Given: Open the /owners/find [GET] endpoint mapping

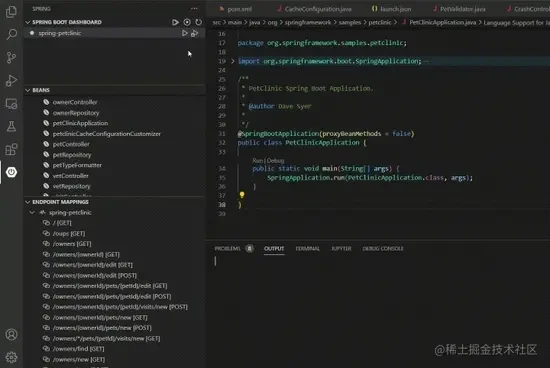Looking at the screenshot, I should pyautogui.click(x=79, y=349).
